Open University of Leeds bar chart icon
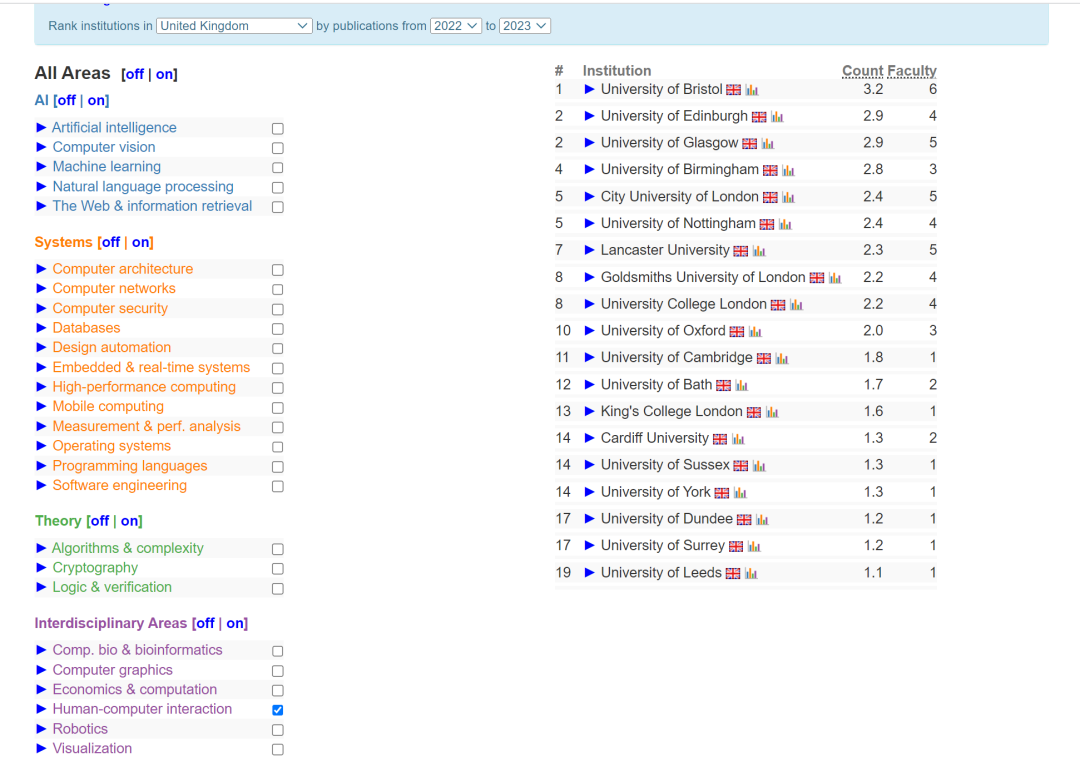The height and width of the screenshot is (766, 1080). 751,574
